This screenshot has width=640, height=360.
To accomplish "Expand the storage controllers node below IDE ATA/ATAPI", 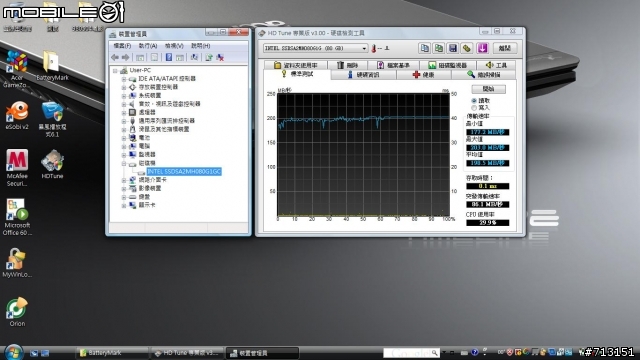I will point(124,87).
